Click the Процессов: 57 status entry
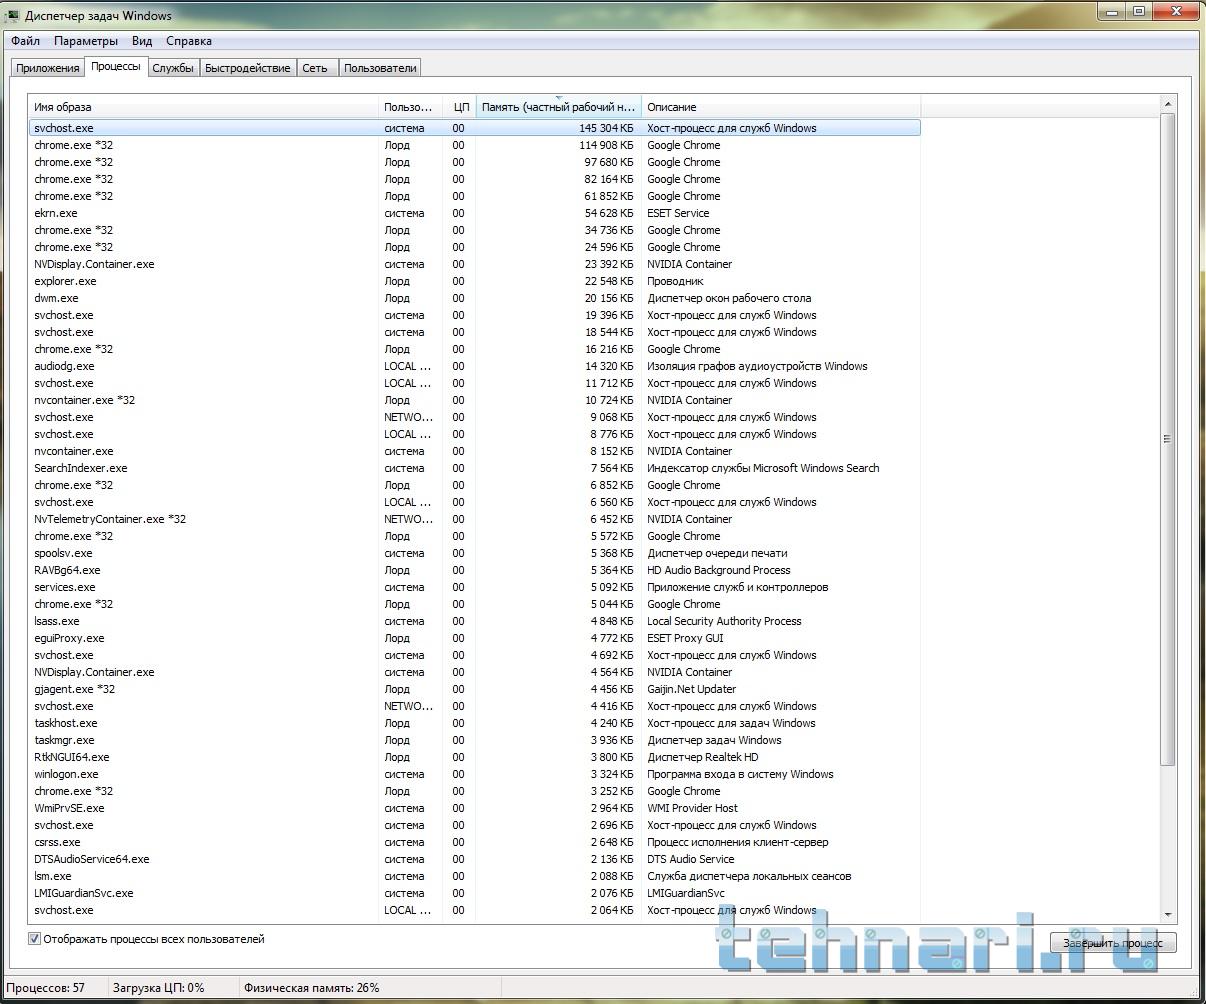This screenshot has height=1004, width=1206. click(46, 988)
